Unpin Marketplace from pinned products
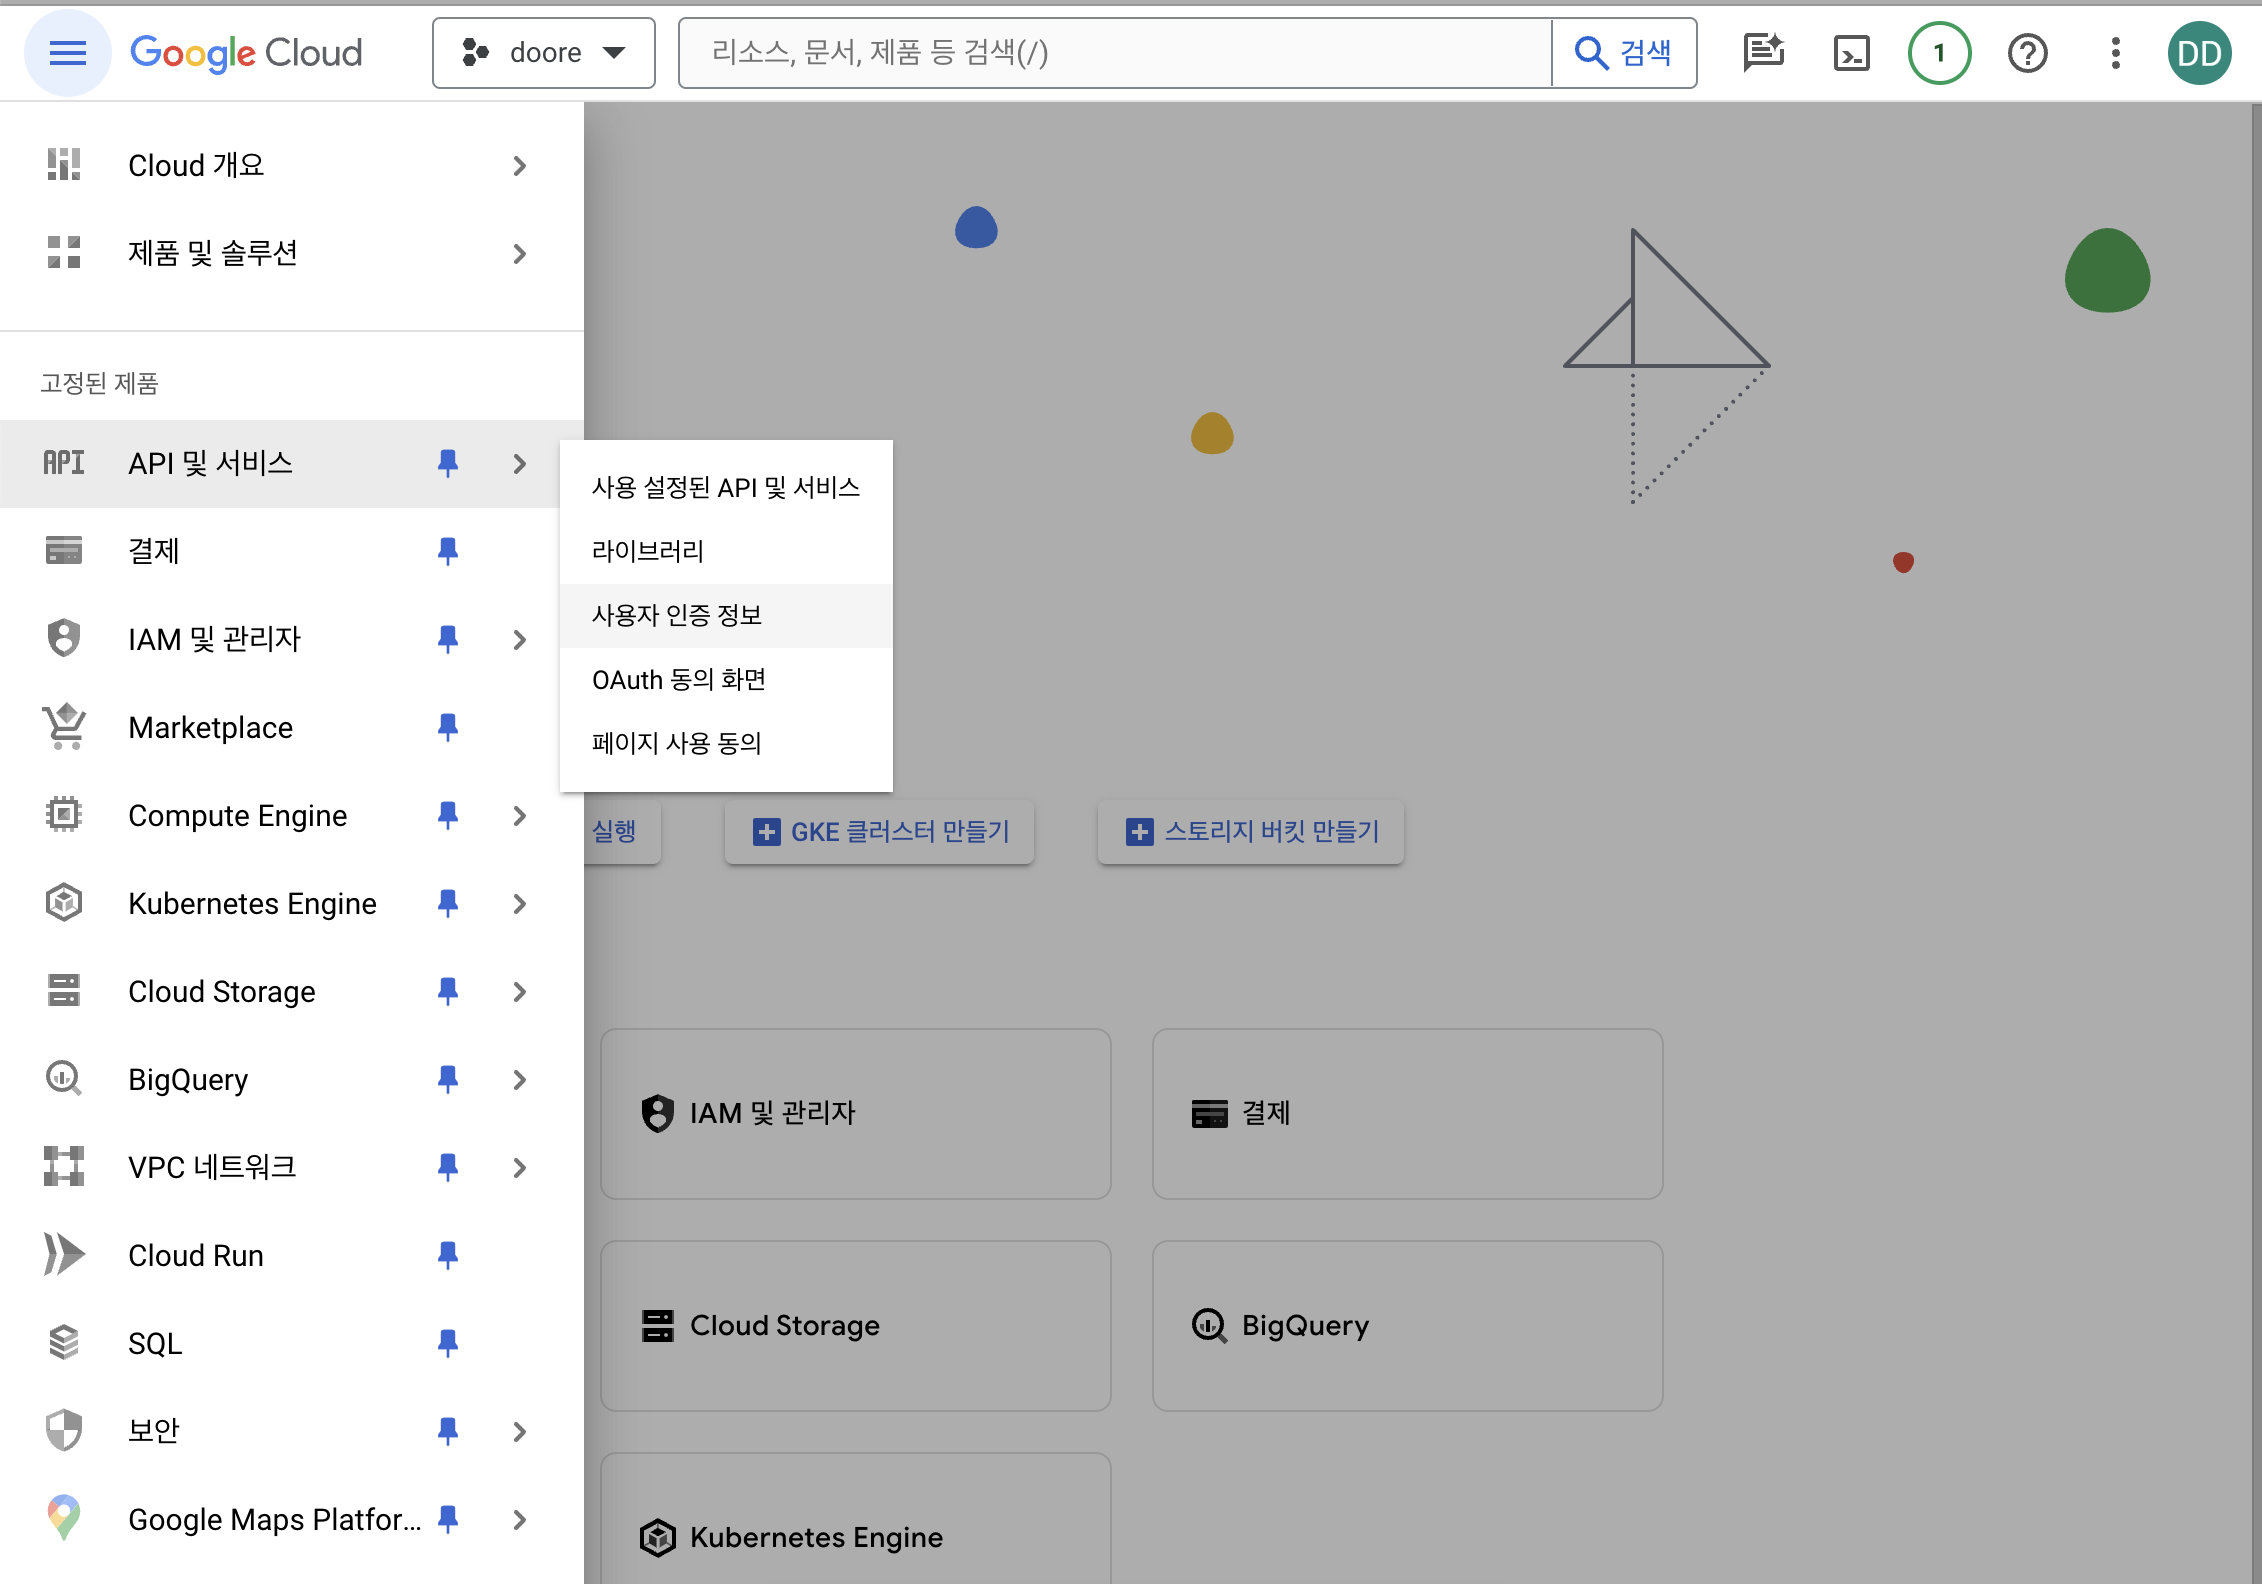 [x=448, y=727]
